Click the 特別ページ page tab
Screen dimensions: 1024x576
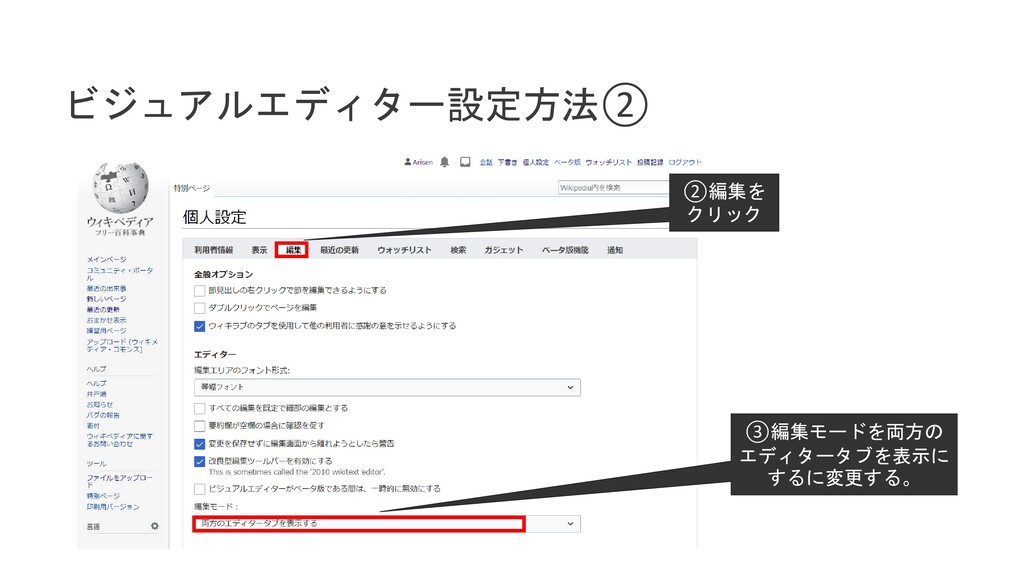pyautogui.click(x=192, y=188)
